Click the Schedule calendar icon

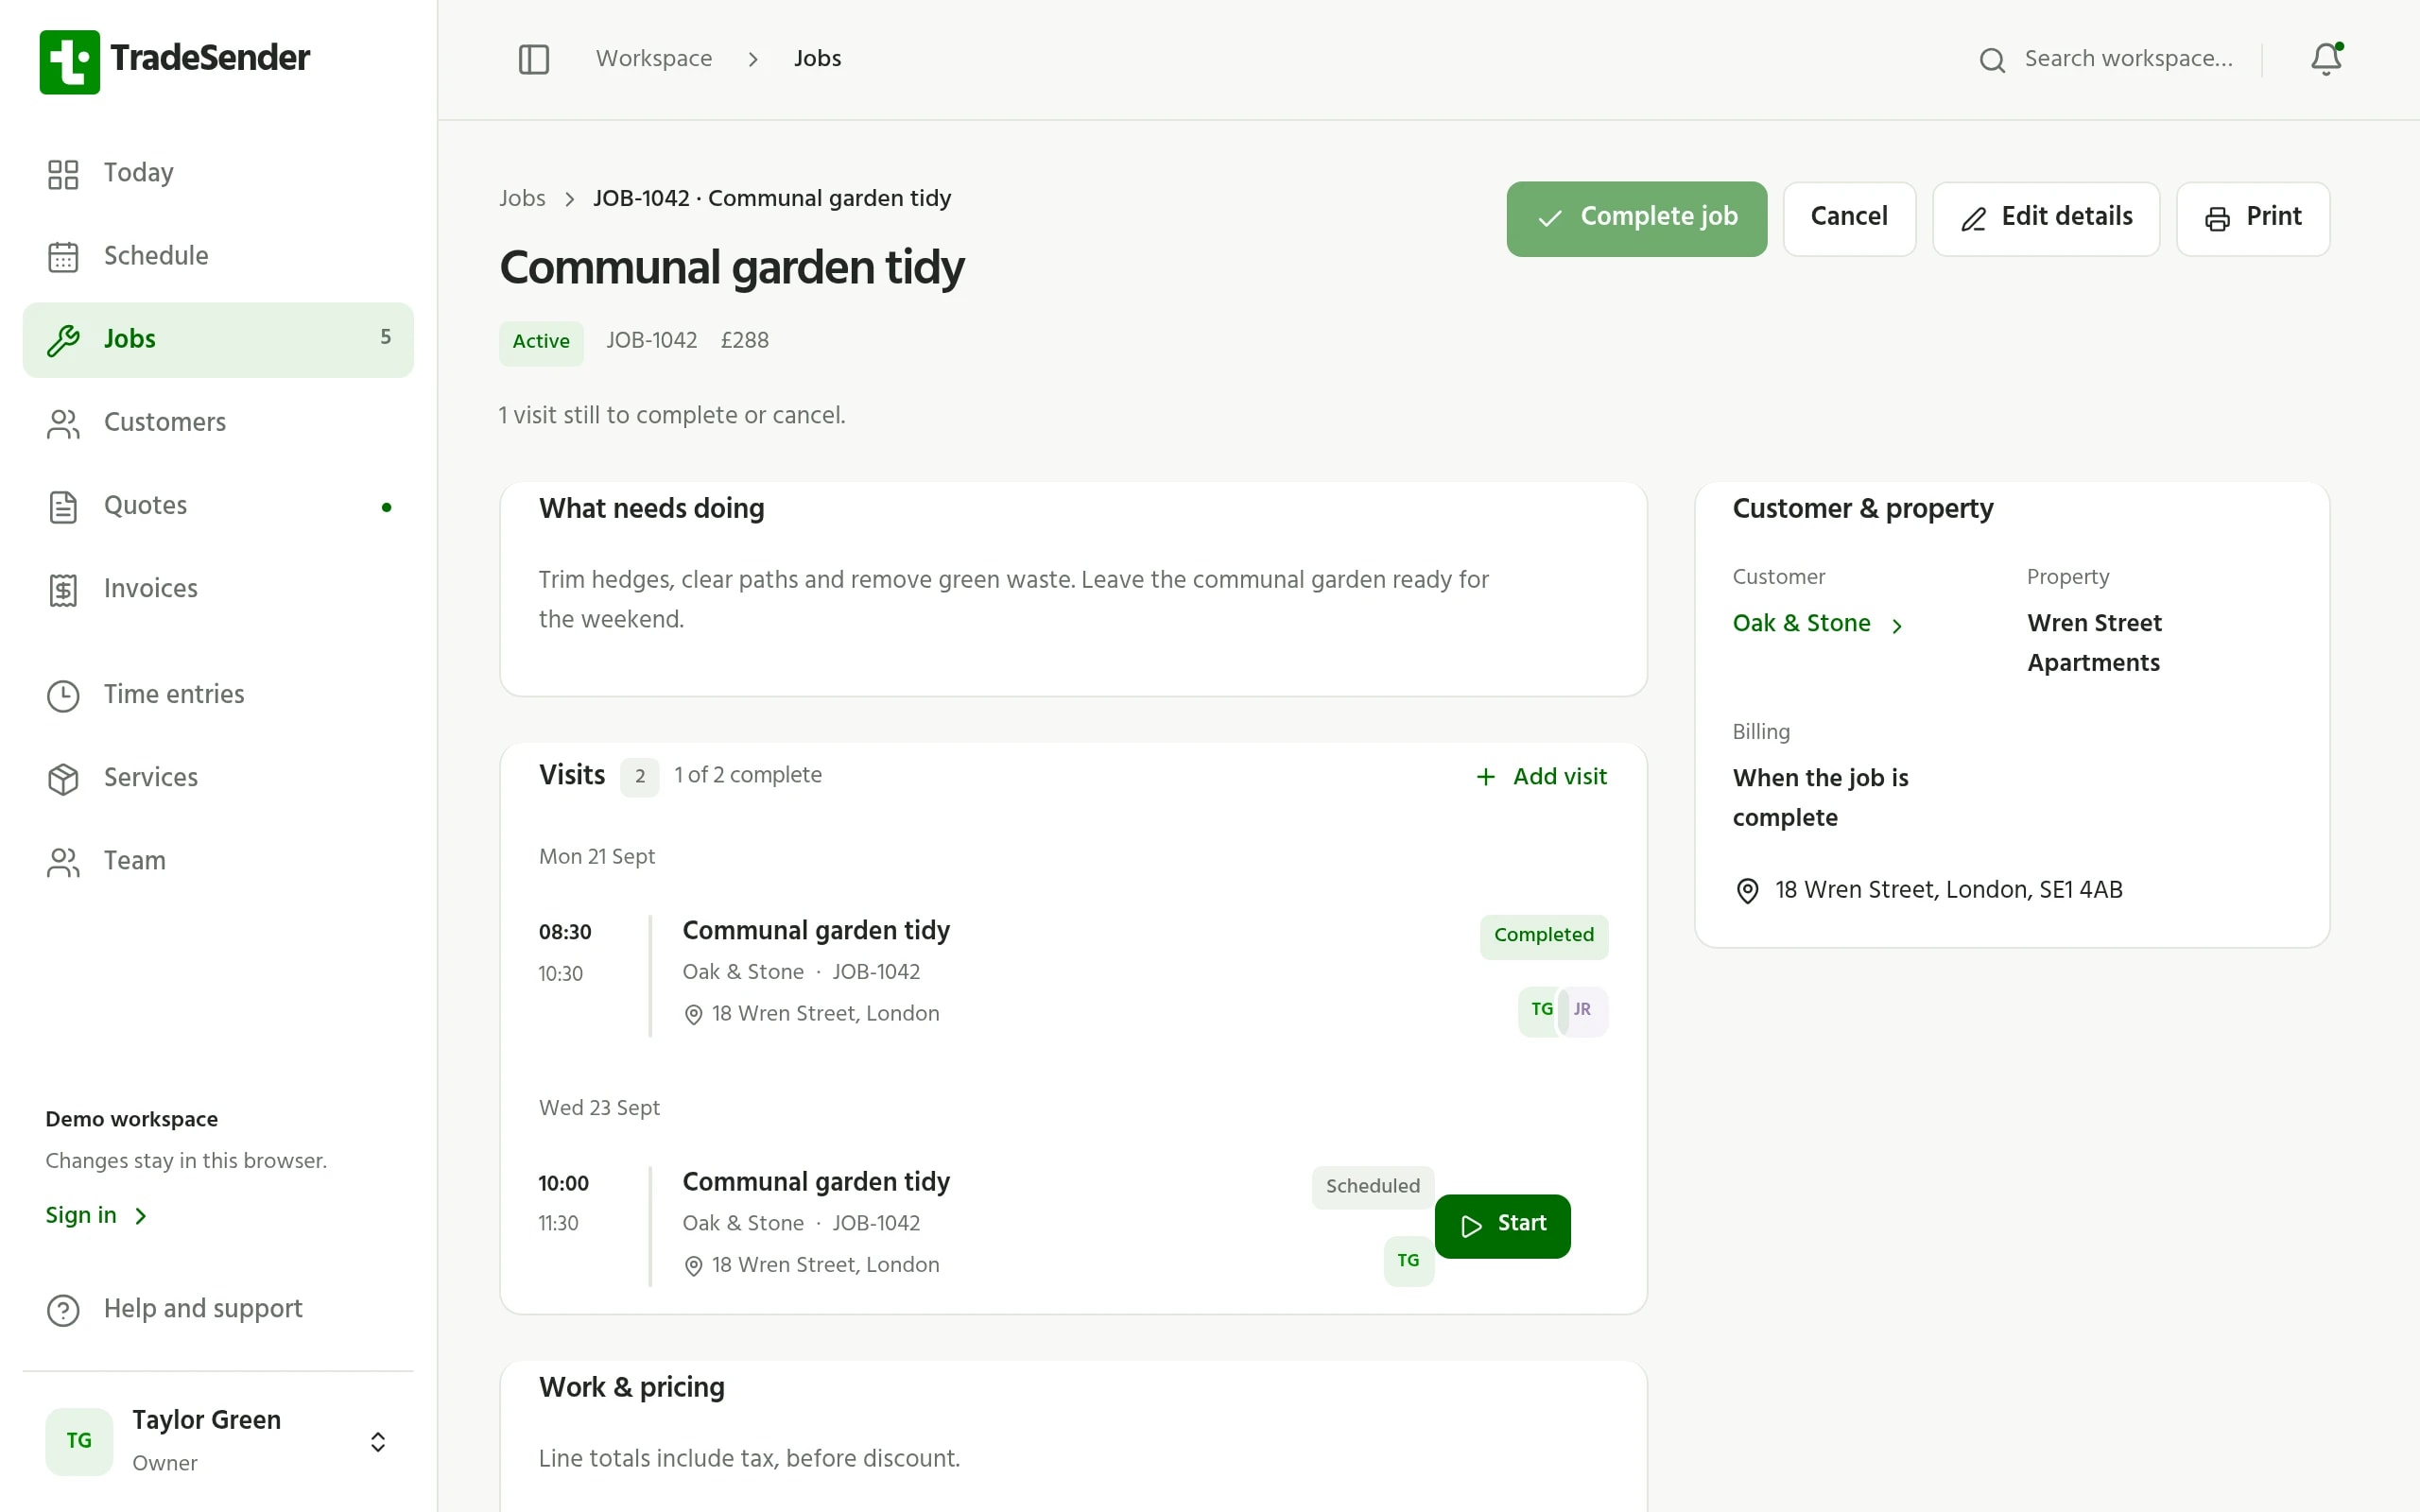[x=63, y=257]
